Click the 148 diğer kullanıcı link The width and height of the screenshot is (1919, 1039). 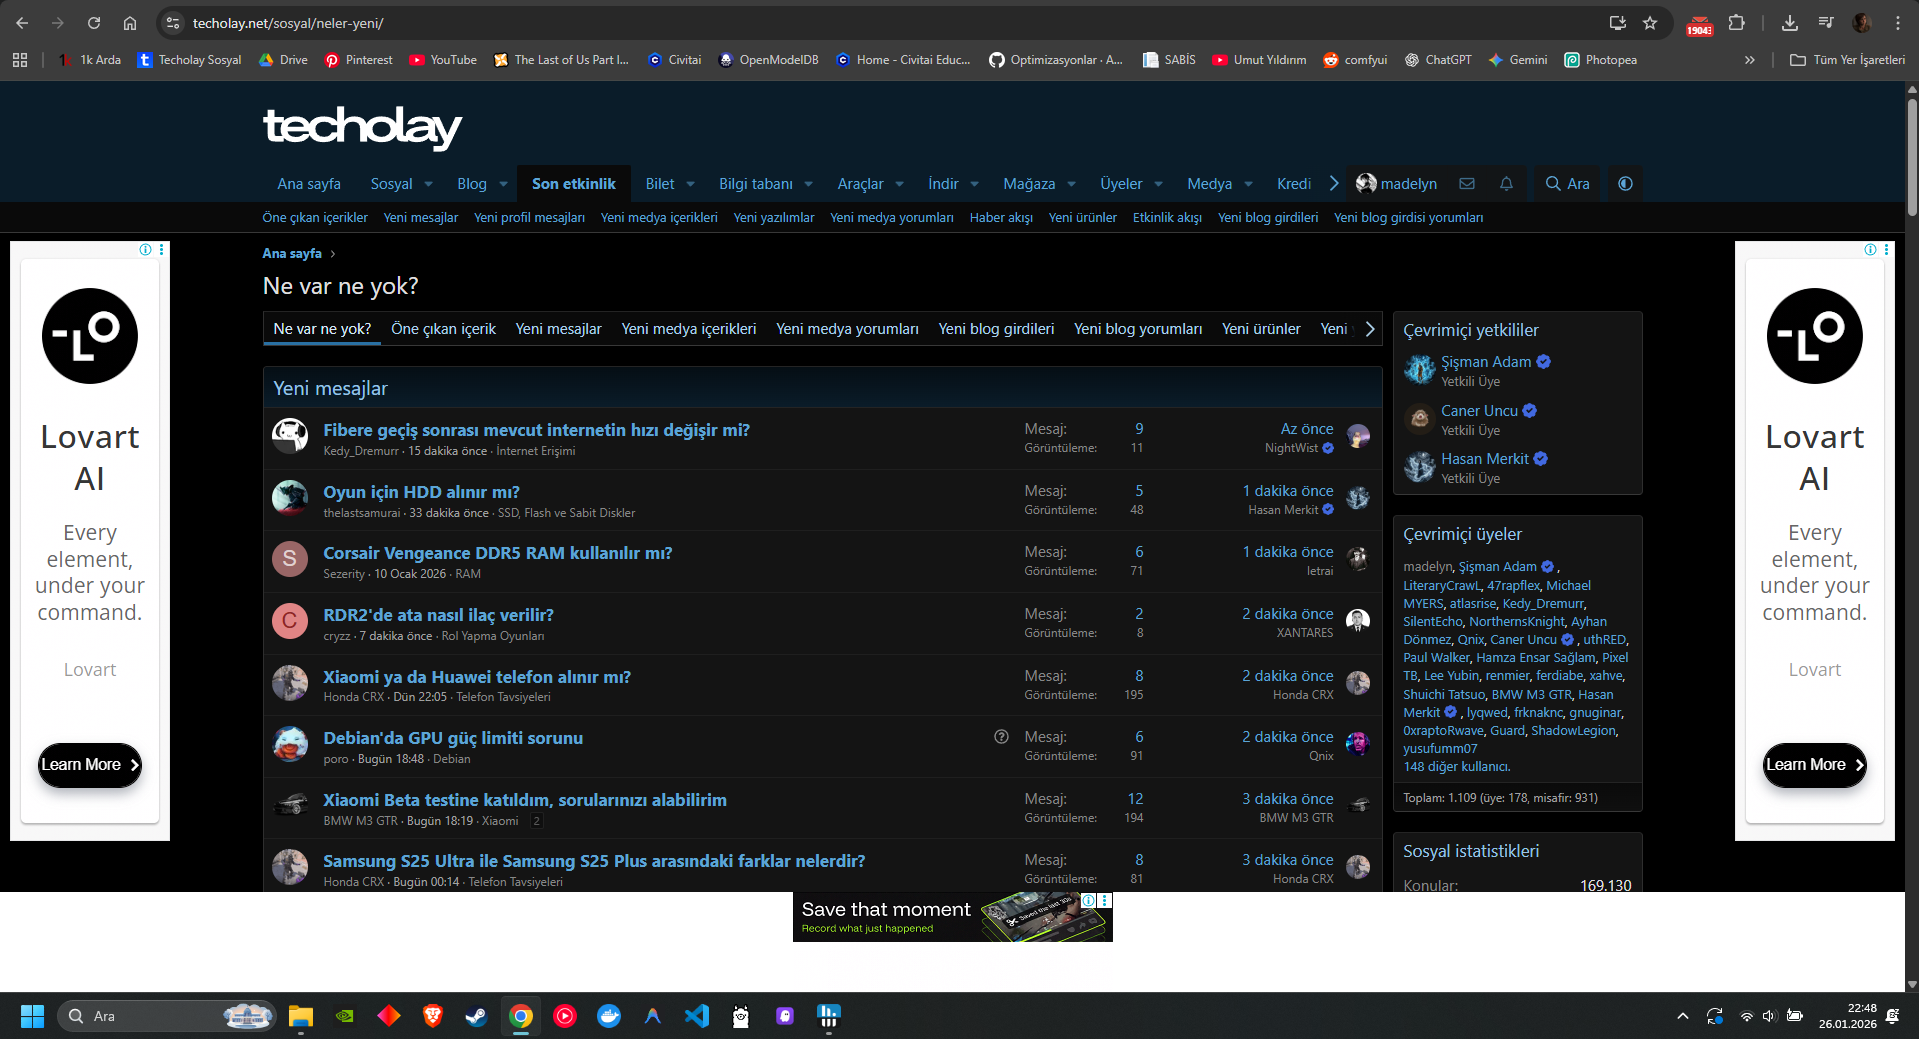tap(1456, 767)
